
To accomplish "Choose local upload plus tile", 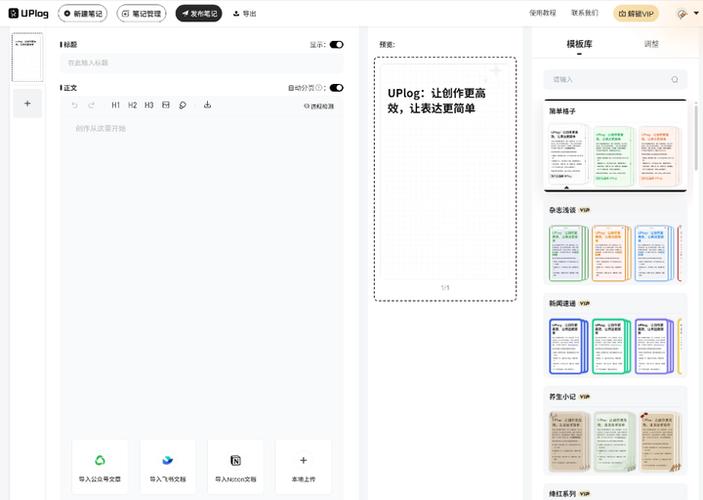I will 304,466.
